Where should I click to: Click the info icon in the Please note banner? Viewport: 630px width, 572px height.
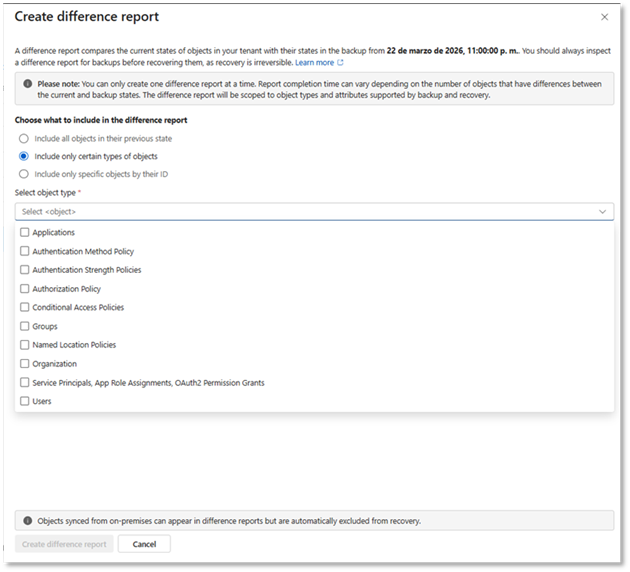coord(27,84)
